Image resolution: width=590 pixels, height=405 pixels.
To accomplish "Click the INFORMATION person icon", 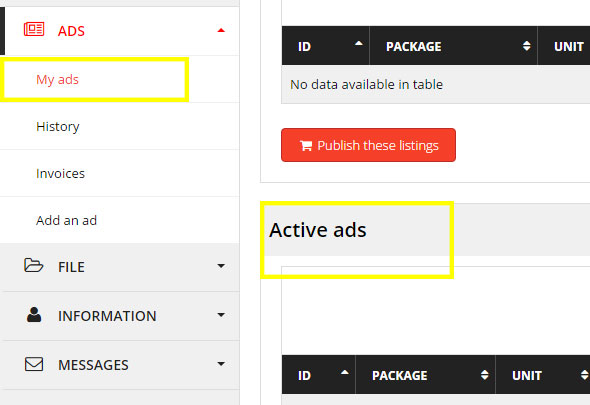I will (34, 315).
